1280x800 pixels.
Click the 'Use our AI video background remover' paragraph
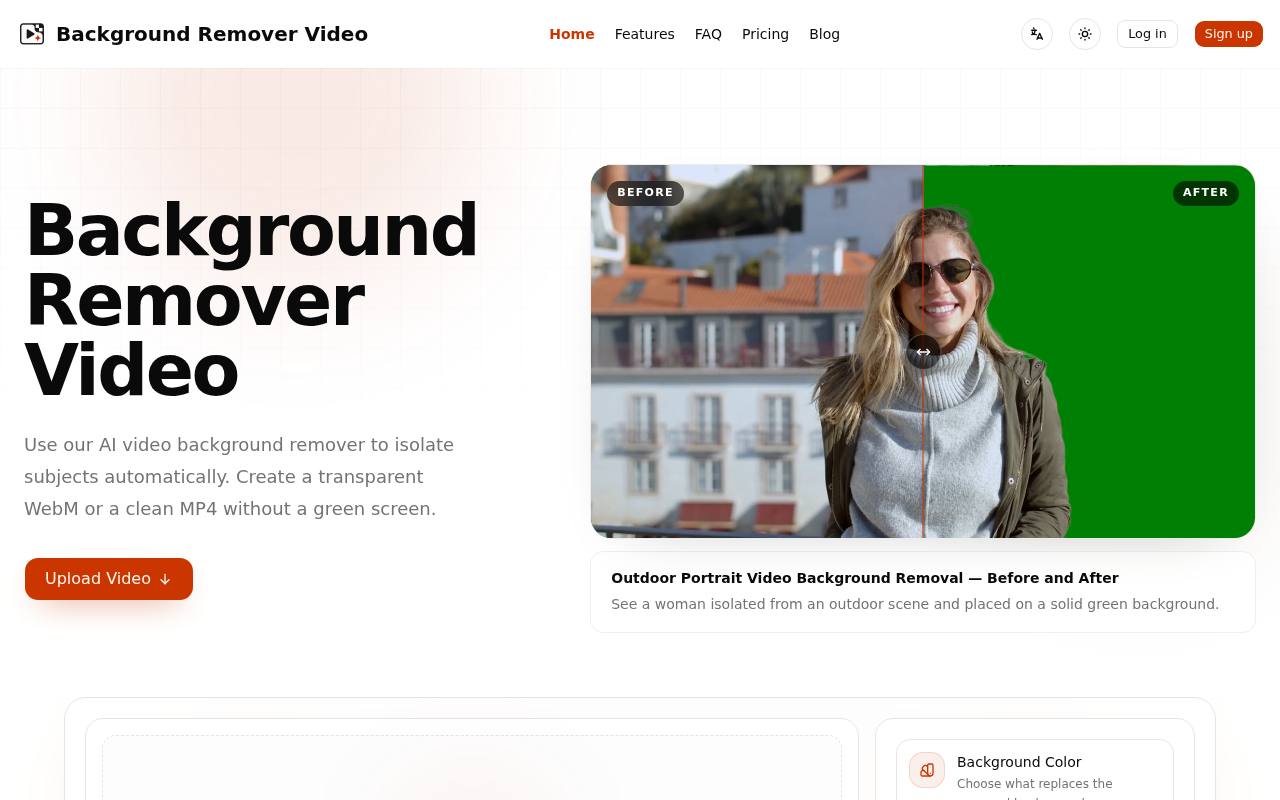click(239, 477)
